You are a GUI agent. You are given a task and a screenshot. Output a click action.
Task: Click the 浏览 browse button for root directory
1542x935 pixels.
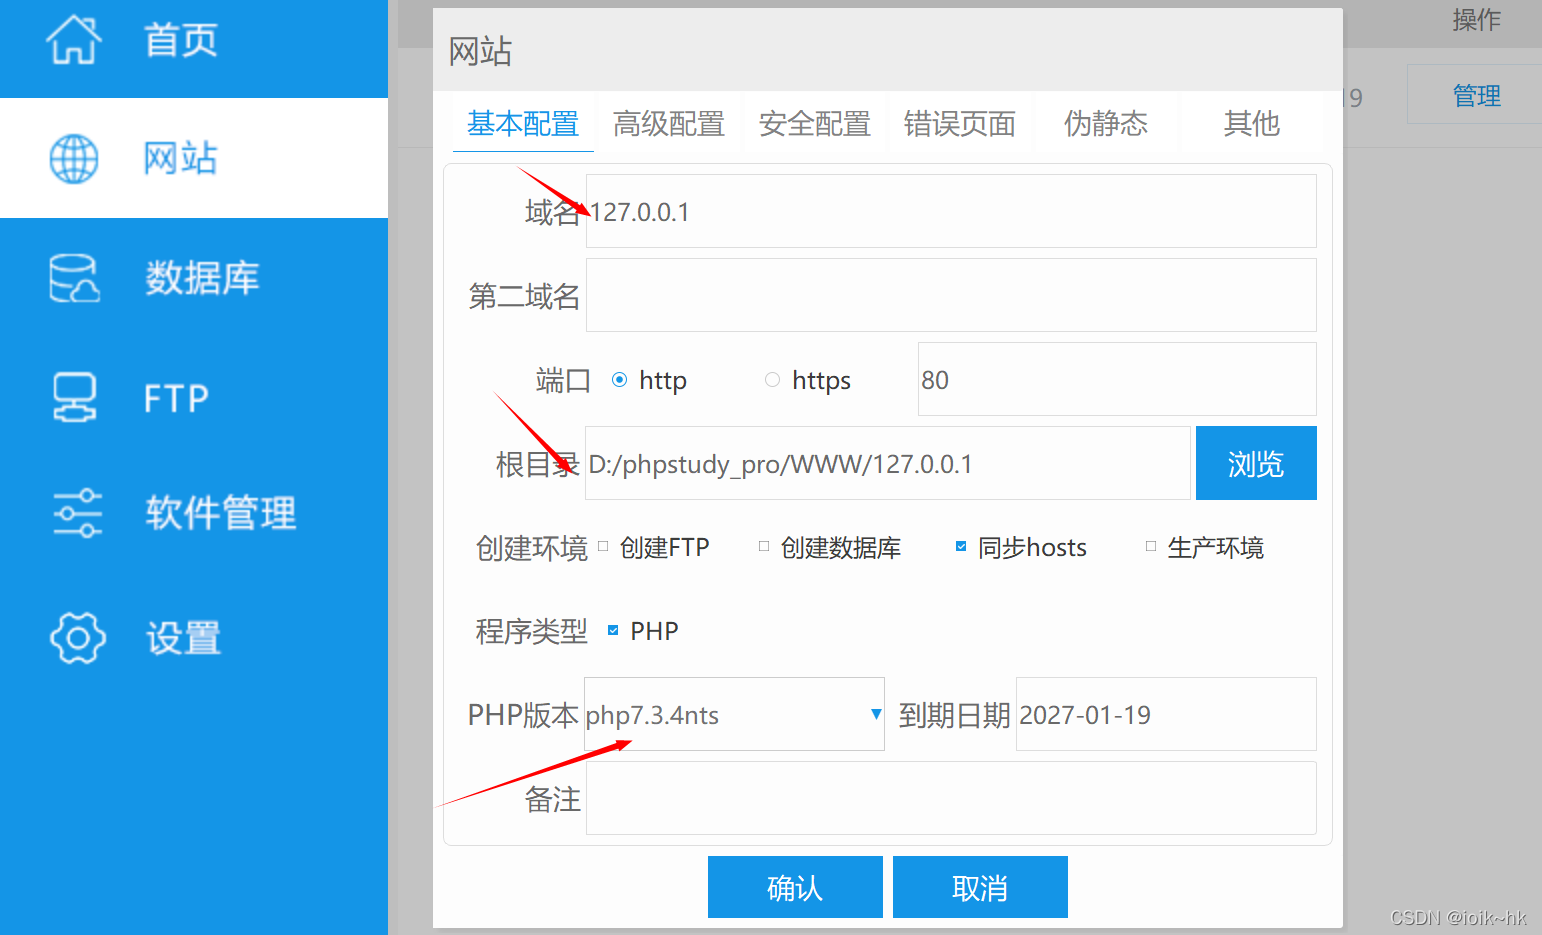click(1256, 463)
